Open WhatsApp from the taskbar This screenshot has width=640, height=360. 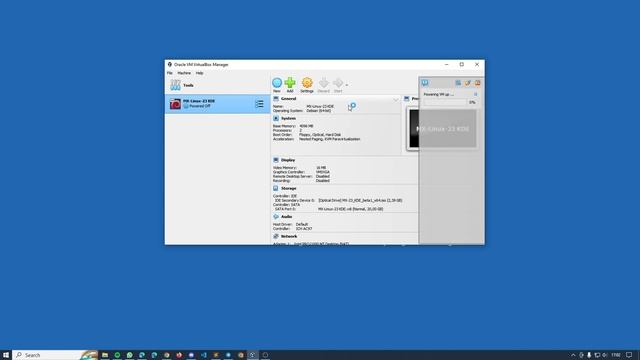pos(129,355)
